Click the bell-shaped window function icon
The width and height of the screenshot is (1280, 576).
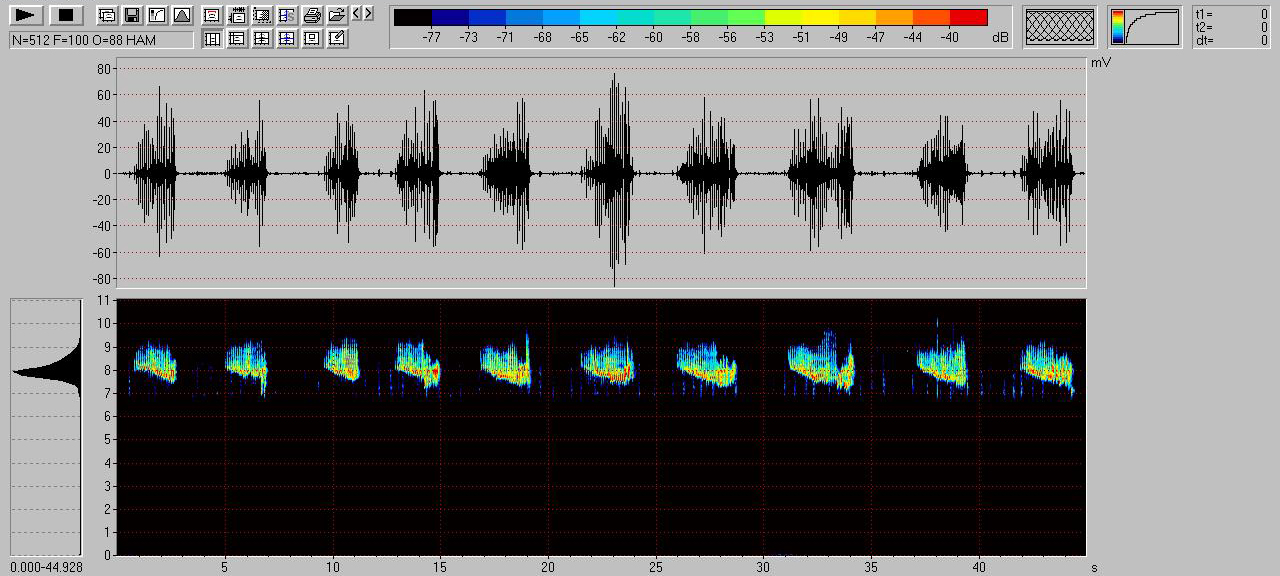(181, 15)
